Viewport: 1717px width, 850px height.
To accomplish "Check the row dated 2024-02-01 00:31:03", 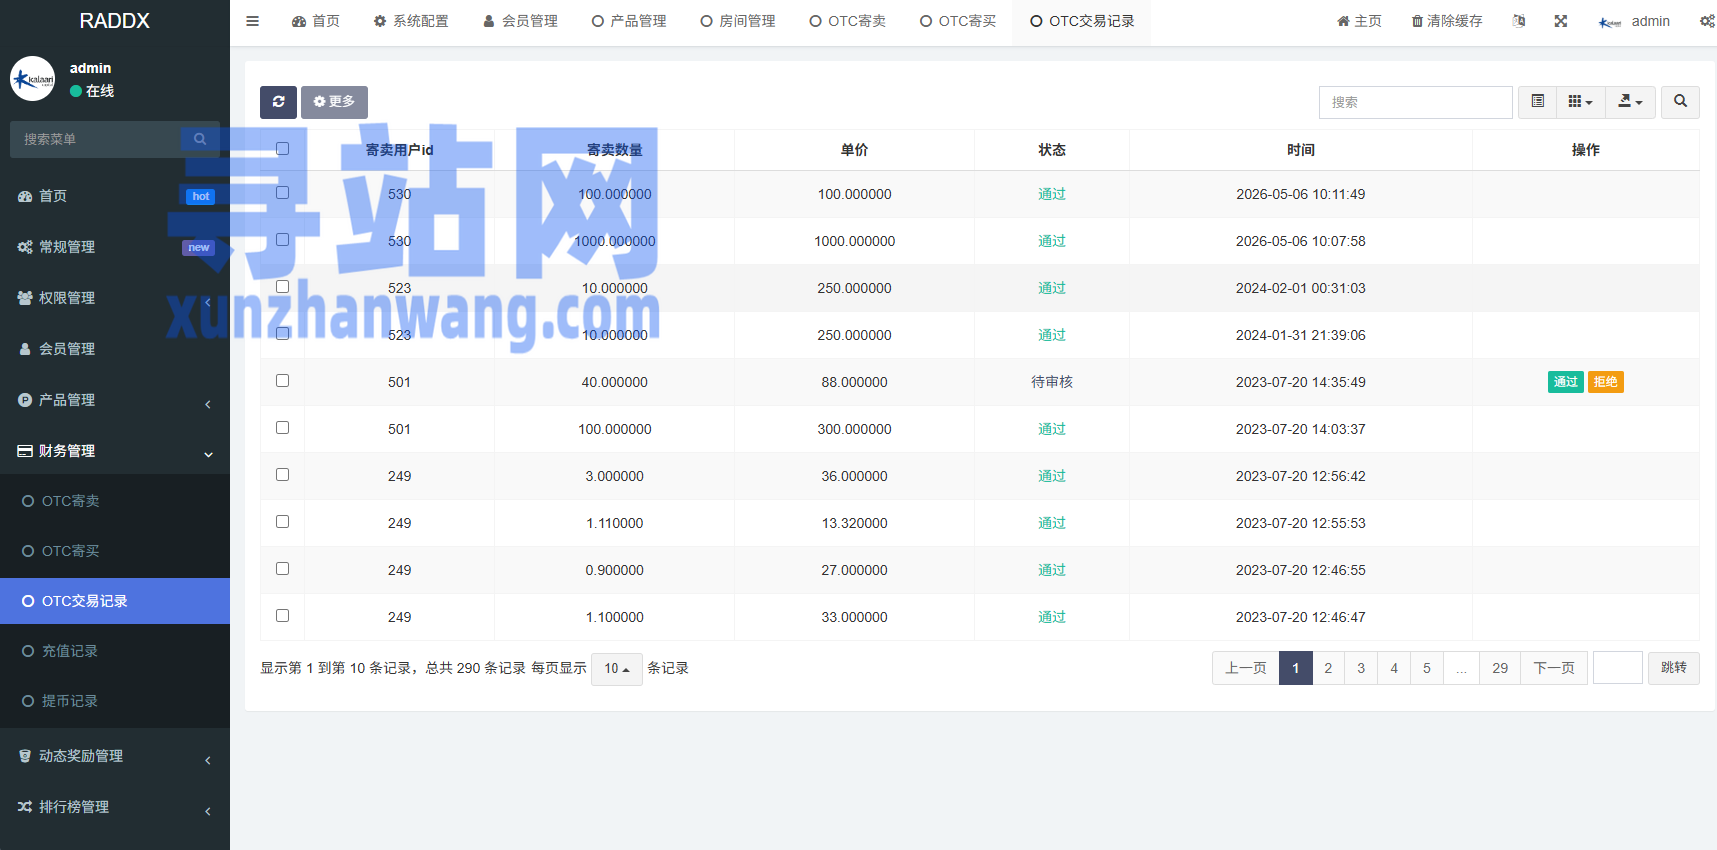I will coord(282,287).
